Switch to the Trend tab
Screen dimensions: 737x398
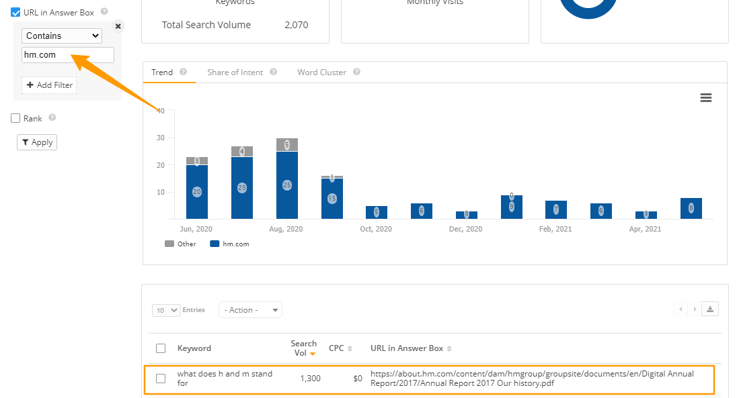162,72
